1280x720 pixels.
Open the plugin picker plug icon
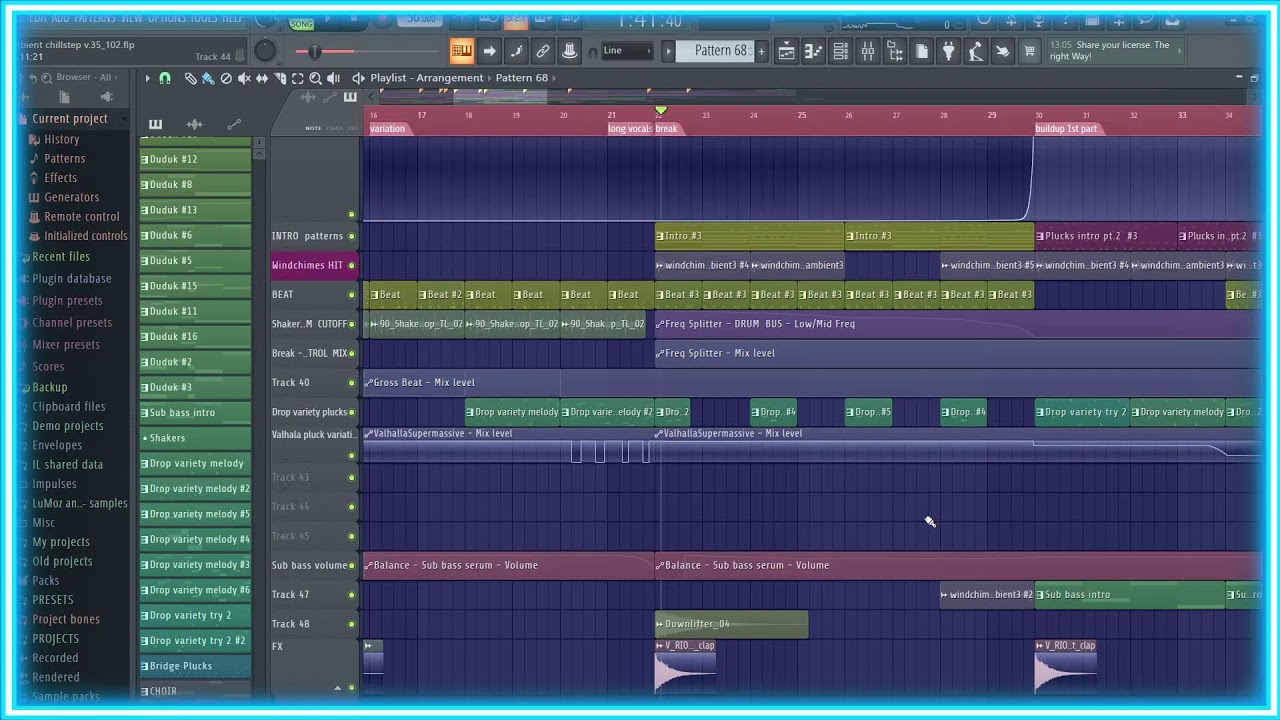point(949,51)
